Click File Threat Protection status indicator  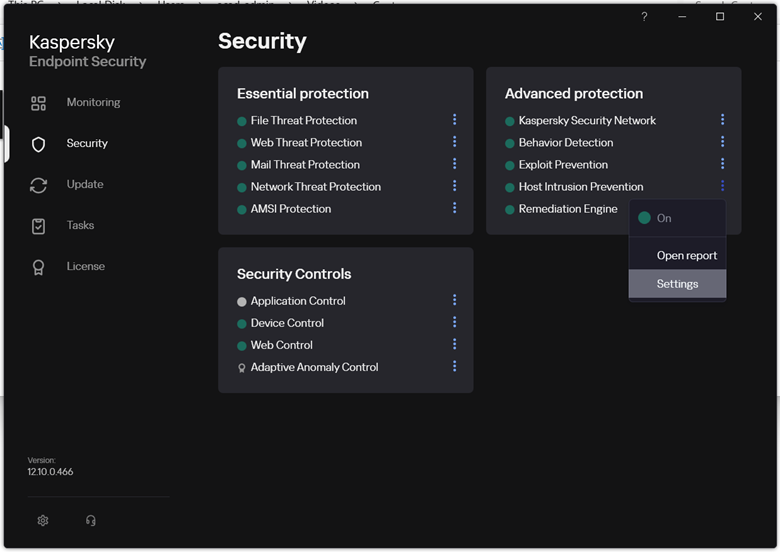click(x=242, y=121)
